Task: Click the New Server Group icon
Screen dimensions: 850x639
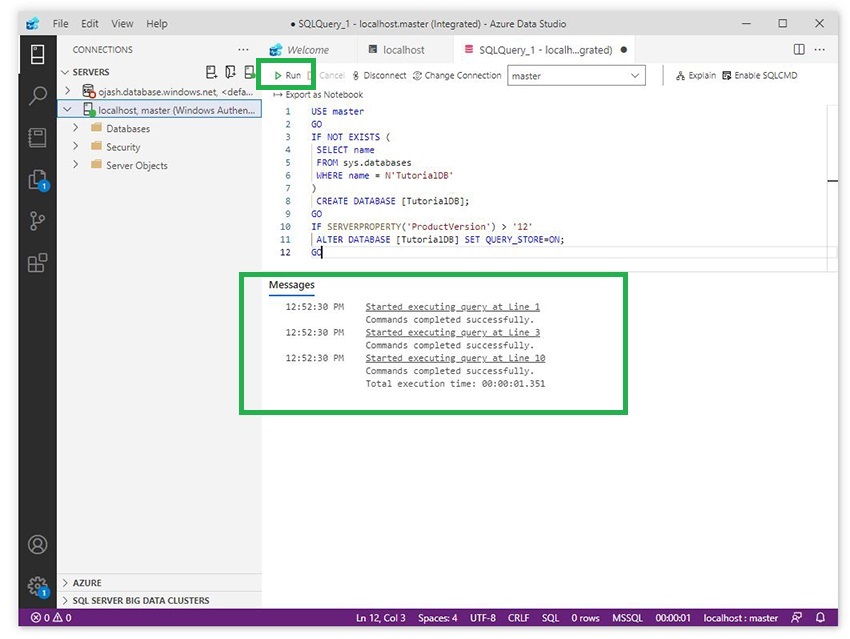Action: (x=230, y=72)
